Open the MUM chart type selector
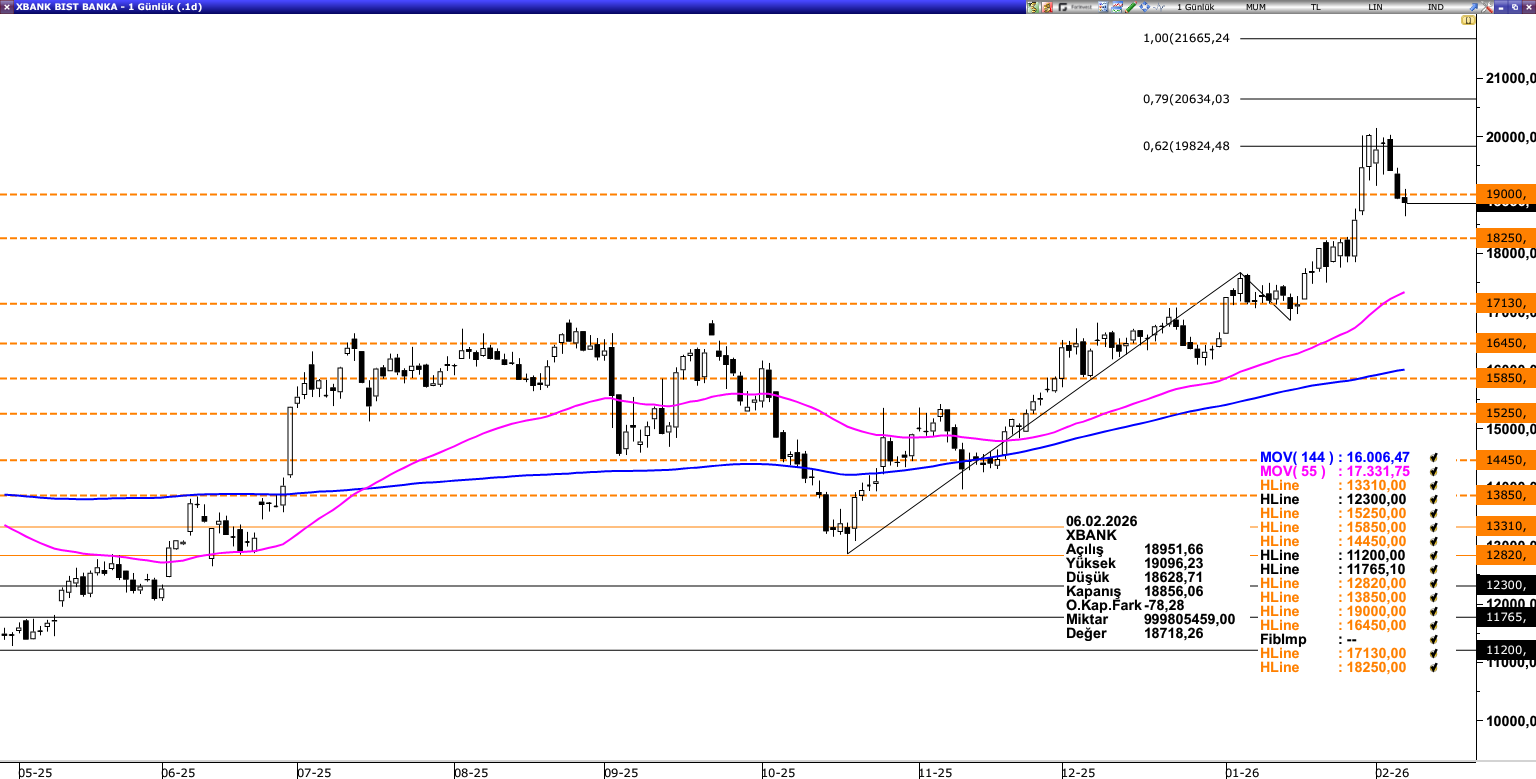 click(x=1256, y=7)
